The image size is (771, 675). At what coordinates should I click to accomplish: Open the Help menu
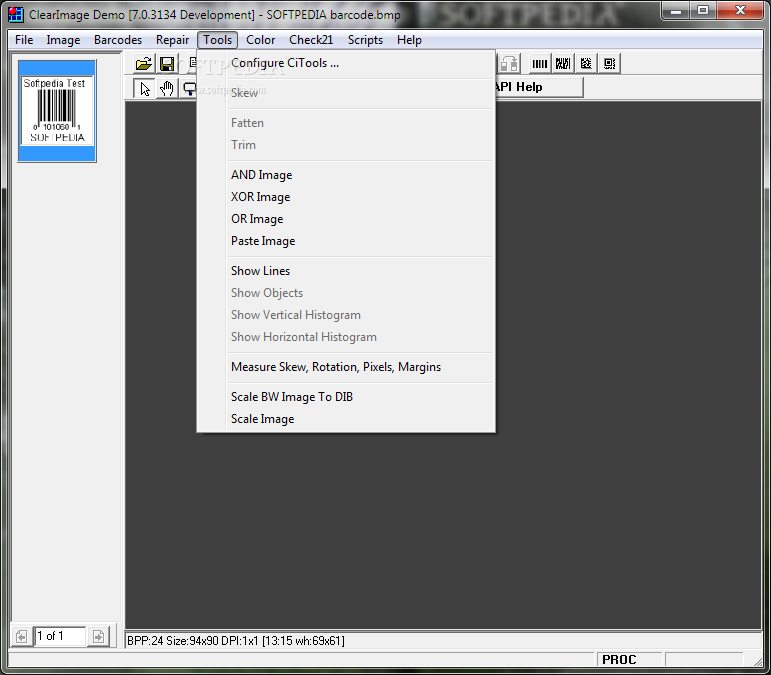[x=409, y=40]
